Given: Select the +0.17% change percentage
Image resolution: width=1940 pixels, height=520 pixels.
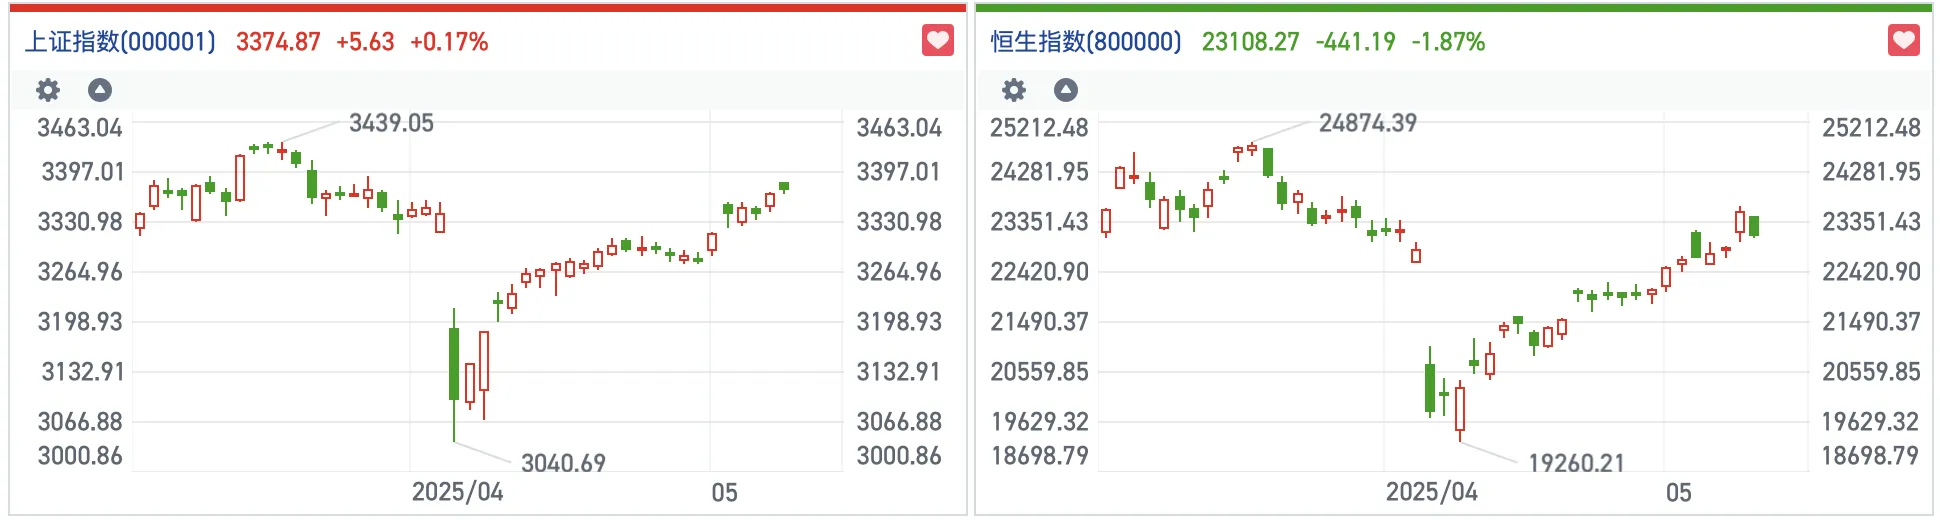Looking at the screenshot, I should (449, 42).
